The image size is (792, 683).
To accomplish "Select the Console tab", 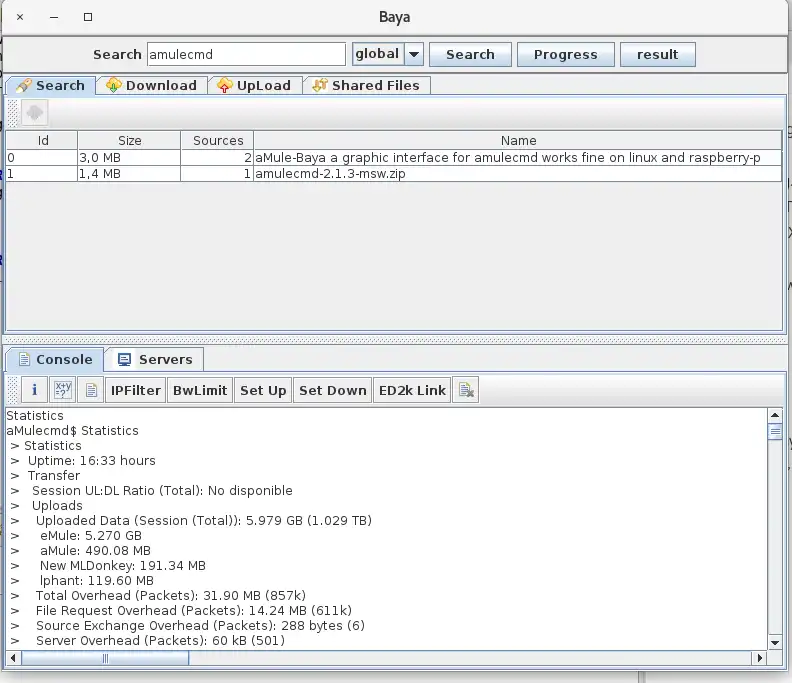I will point(56,359).
